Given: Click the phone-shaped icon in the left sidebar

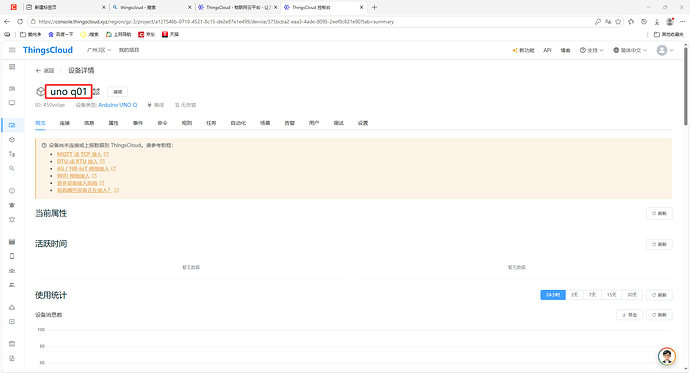Looking at the screenshot, I should coord(12,256).
